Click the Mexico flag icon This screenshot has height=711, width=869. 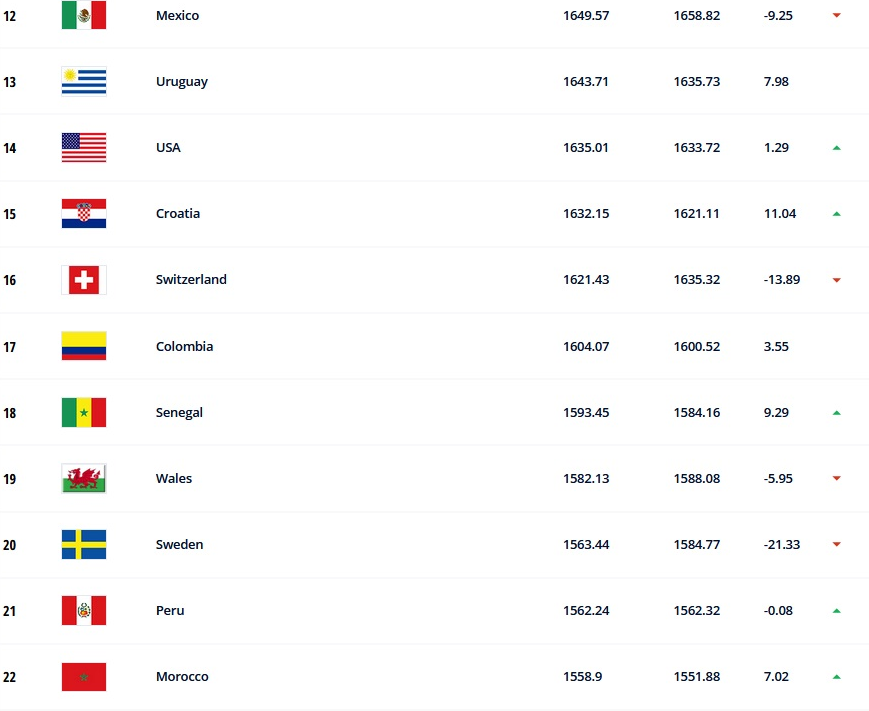84,15
